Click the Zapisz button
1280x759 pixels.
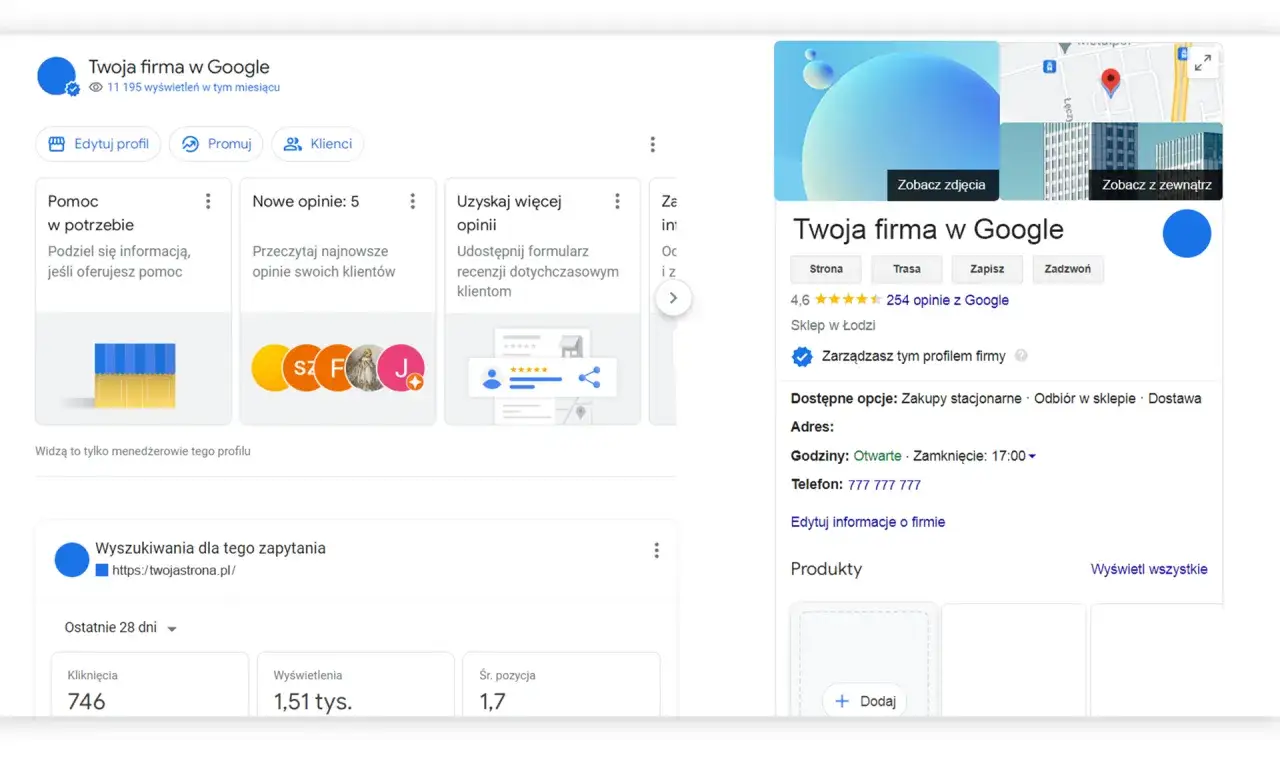point(987,269)
